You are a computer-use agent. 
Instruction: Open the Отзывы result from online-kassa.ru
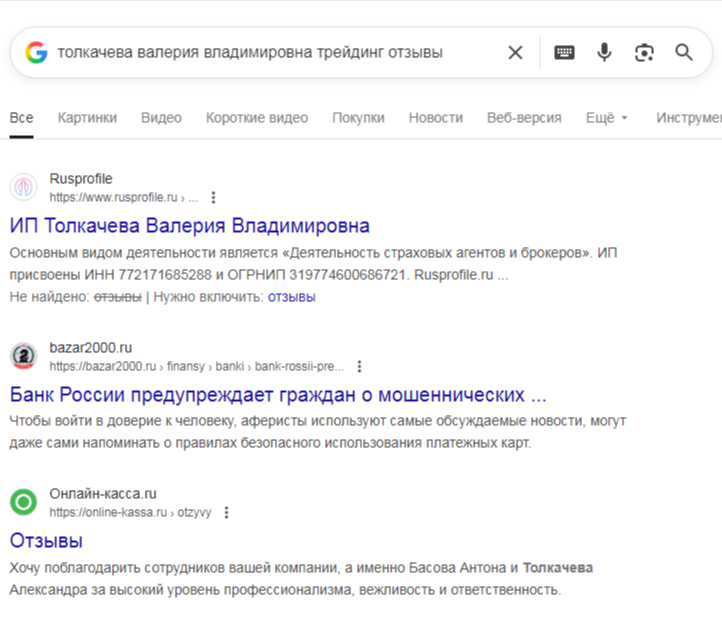[x=46, y=541]
